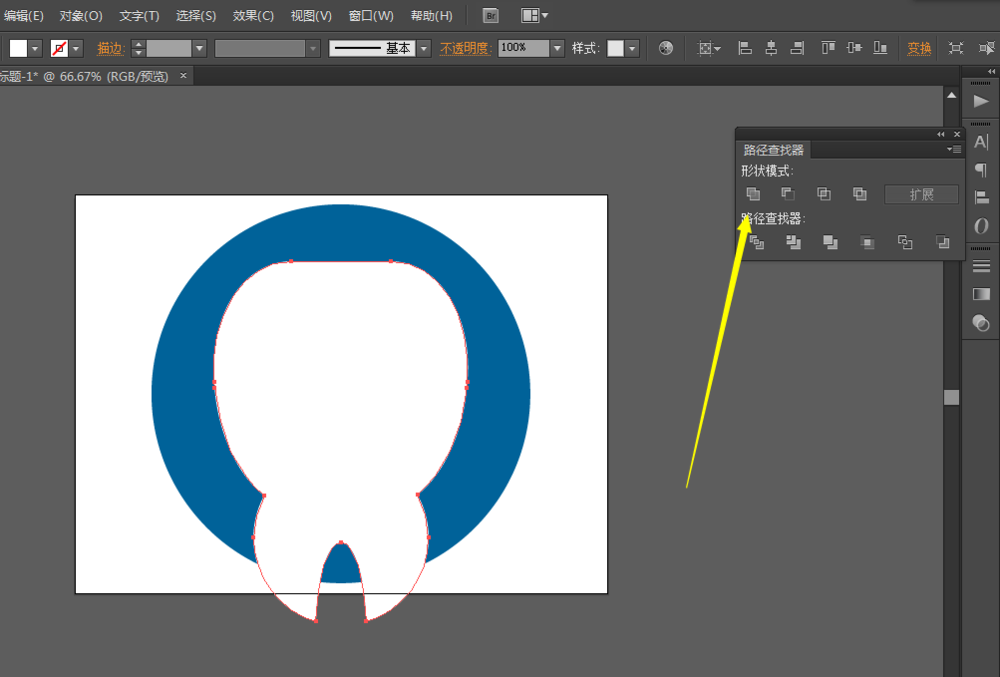The height and width of the screenshot is (677, 1000).
Task: Open the 编辑(E) menu
Action: [24, 16]
